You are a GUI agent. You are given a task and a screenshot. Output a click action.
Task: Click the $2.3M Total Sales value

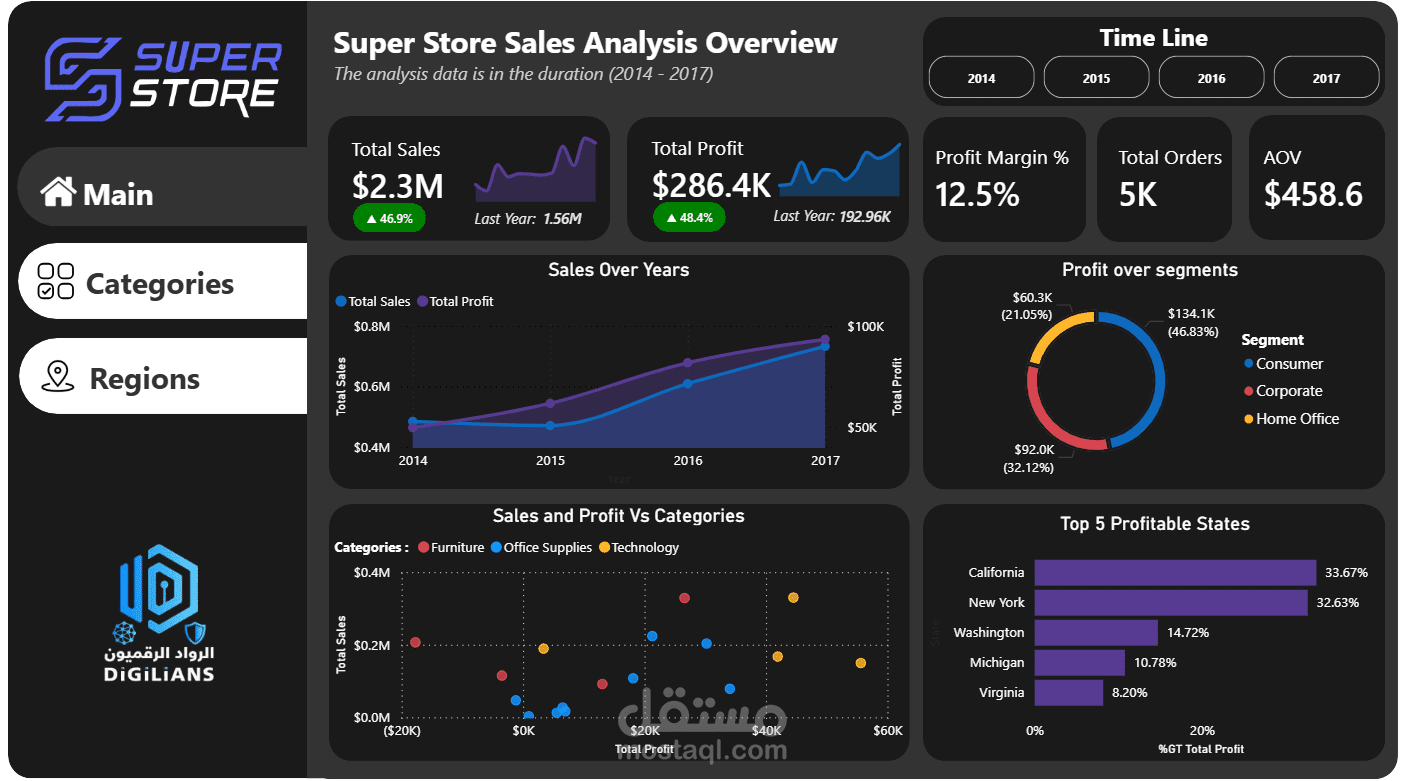point(397,185)
